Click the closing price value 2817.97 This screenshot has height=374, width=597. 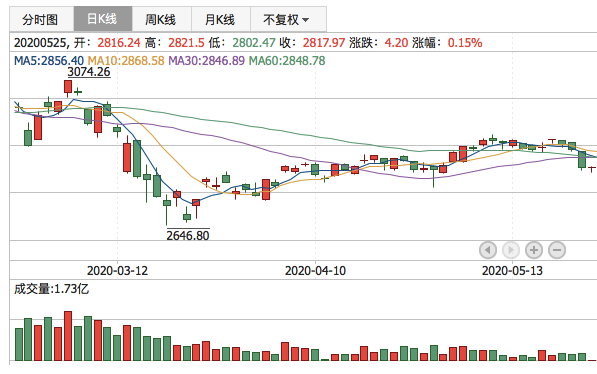pos(324,43)
